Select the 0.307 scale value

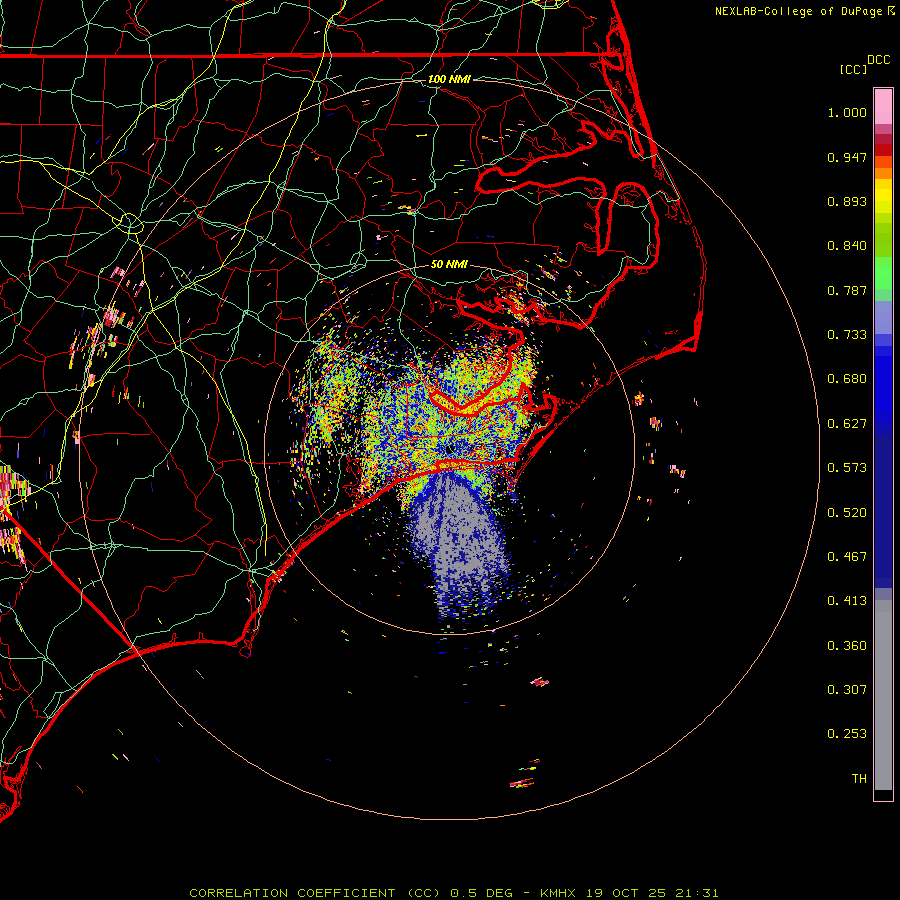pyautogui.click(x=847, y=690)
